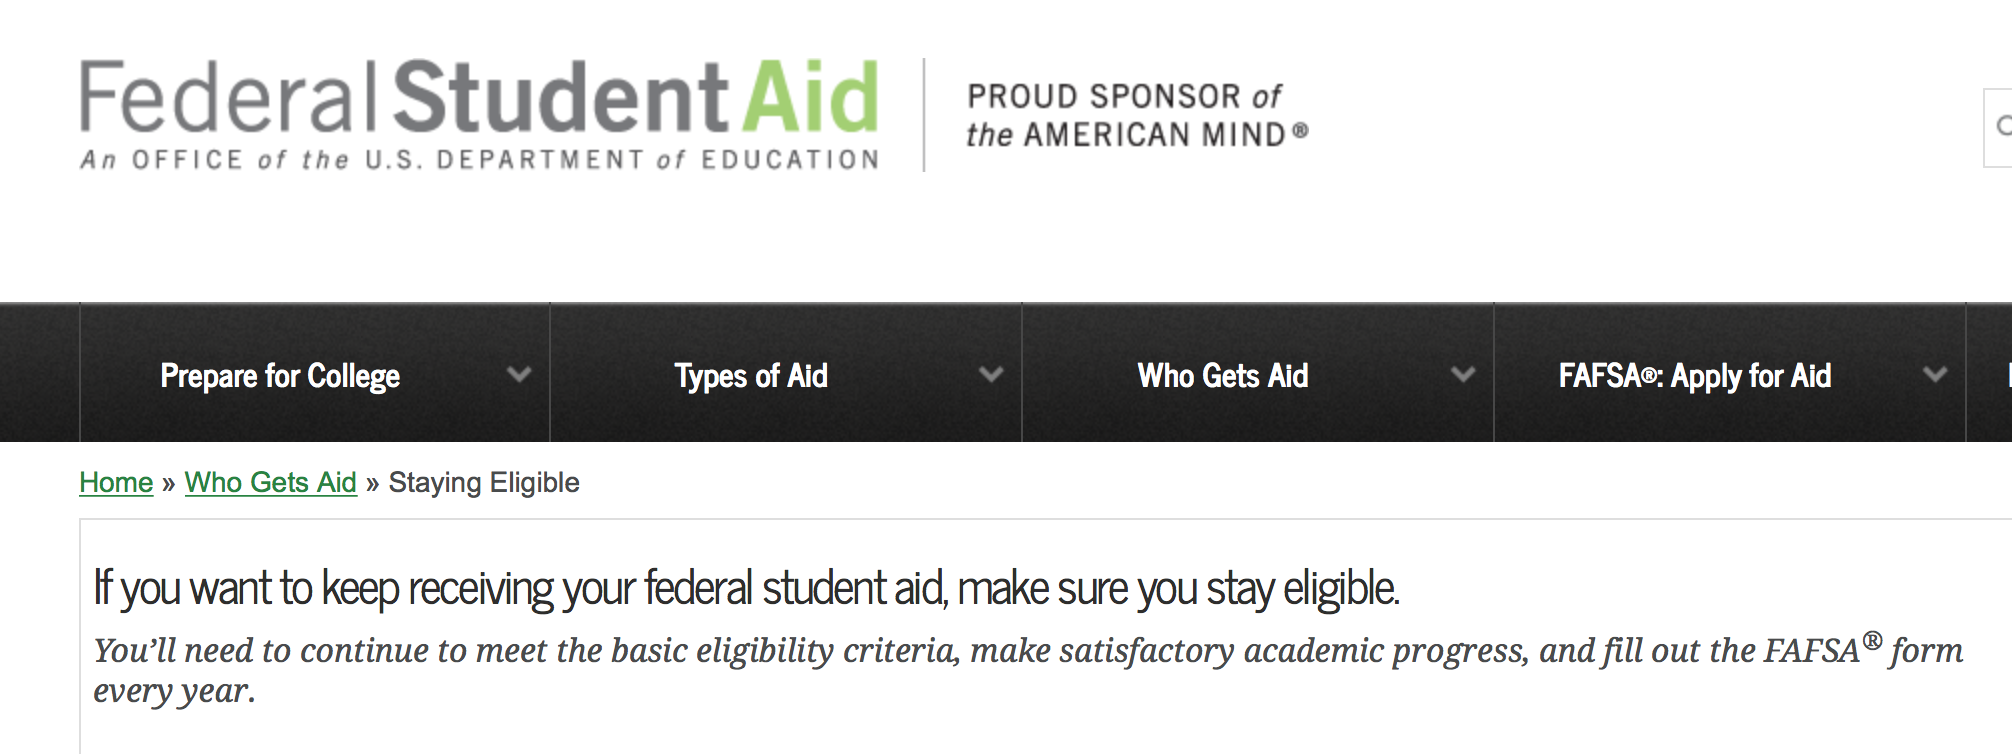Expand the chevron beside FAFSA®: Apply for Aid
The image size is (2012, 754).
pyautogui.click(x=1935, y=375)
